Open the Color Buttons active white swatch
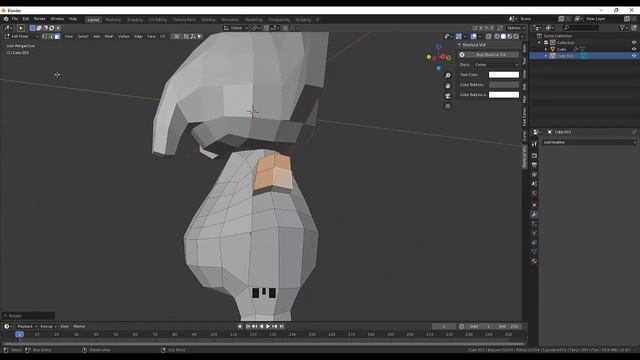 (504, 94)
